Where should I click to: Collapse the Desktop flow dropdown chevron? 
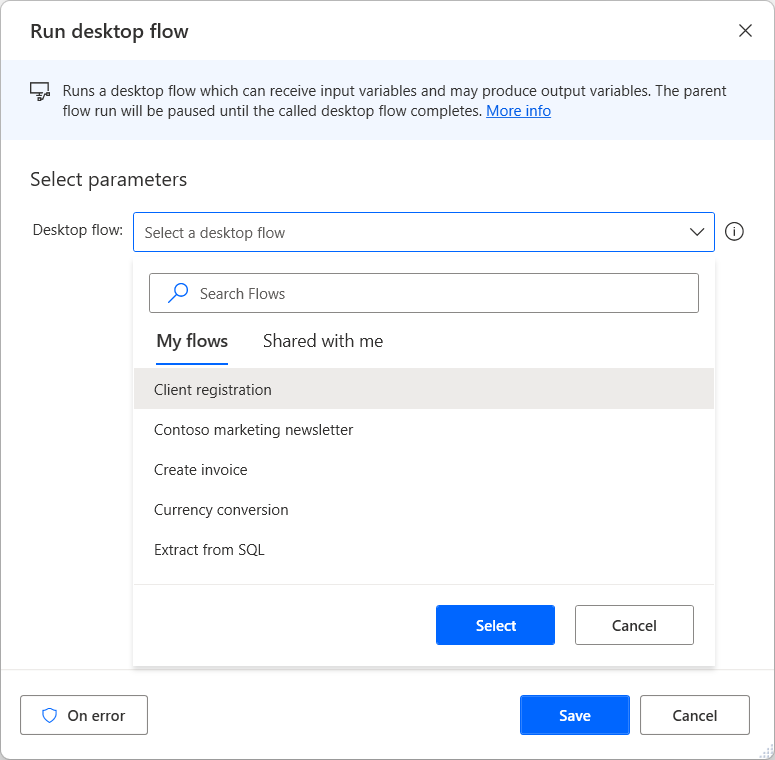pos(697,232)
